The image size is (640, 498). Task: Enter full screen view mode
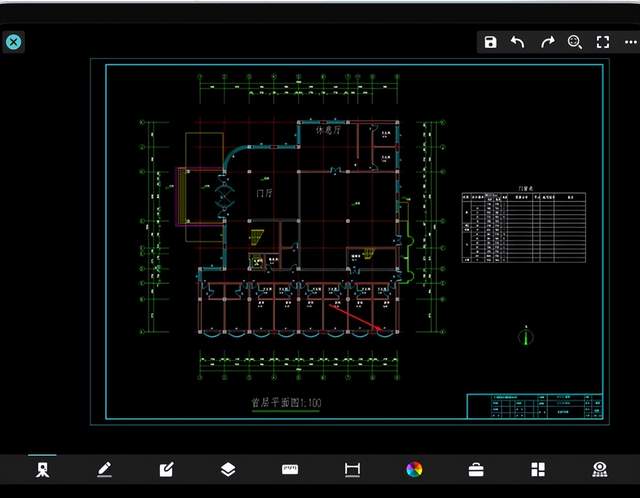(603, 42)
